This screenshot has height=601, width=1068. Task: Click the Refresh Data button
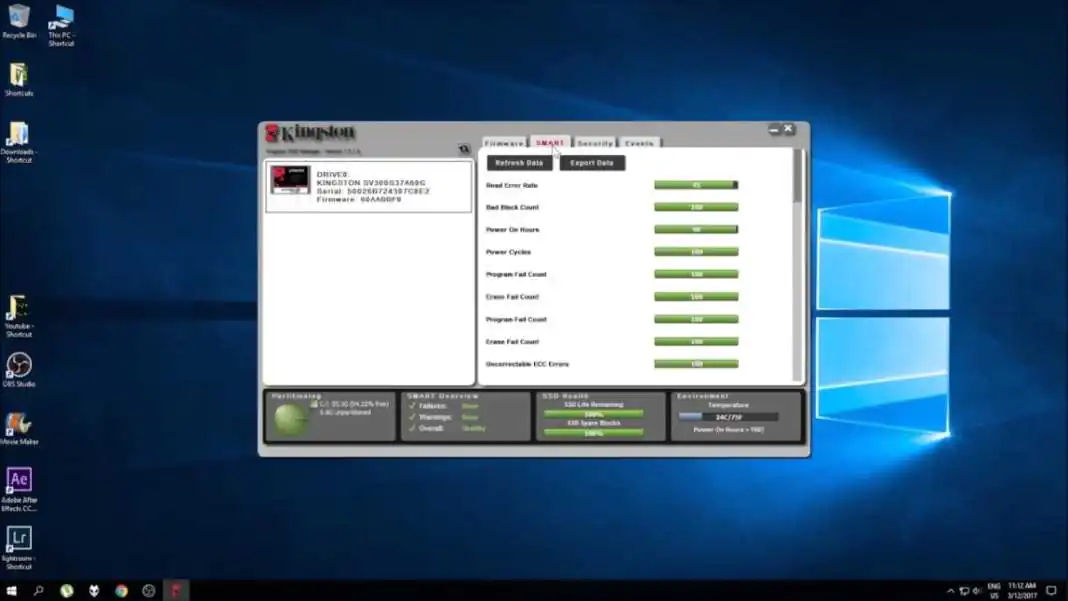519,163
